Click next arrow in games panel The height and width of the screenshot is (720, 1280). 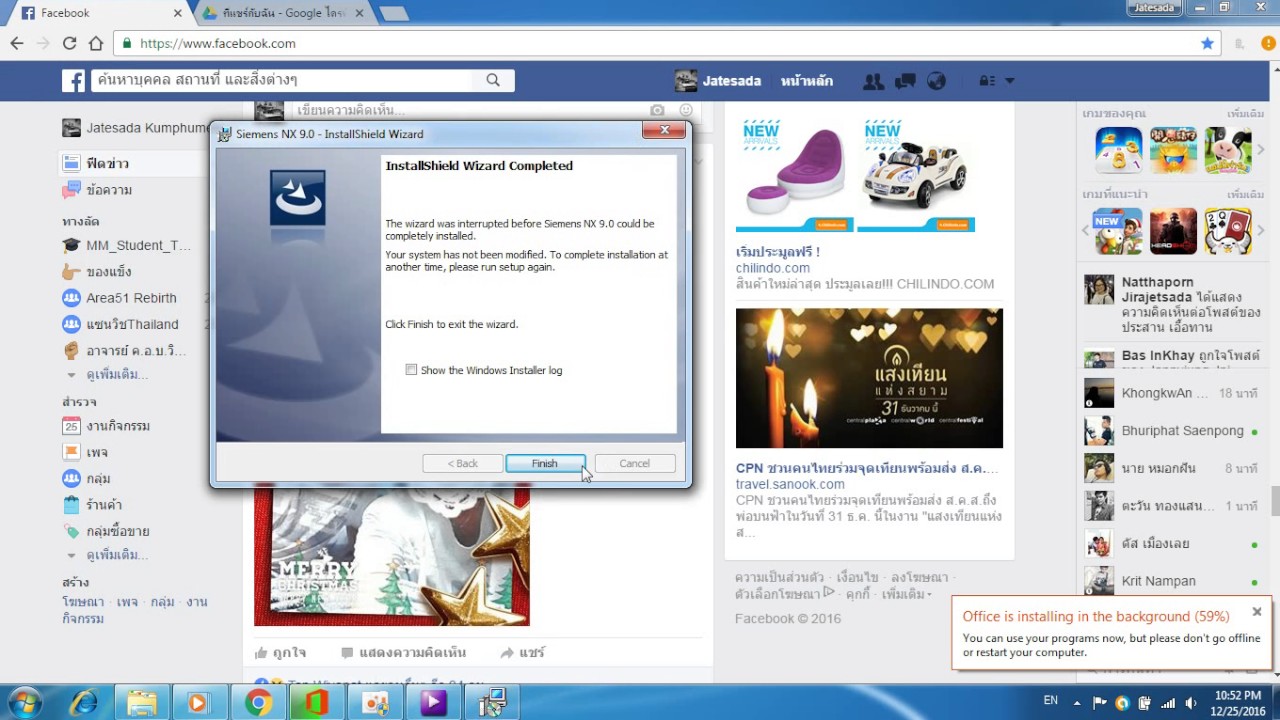(x=1261, y=150)
